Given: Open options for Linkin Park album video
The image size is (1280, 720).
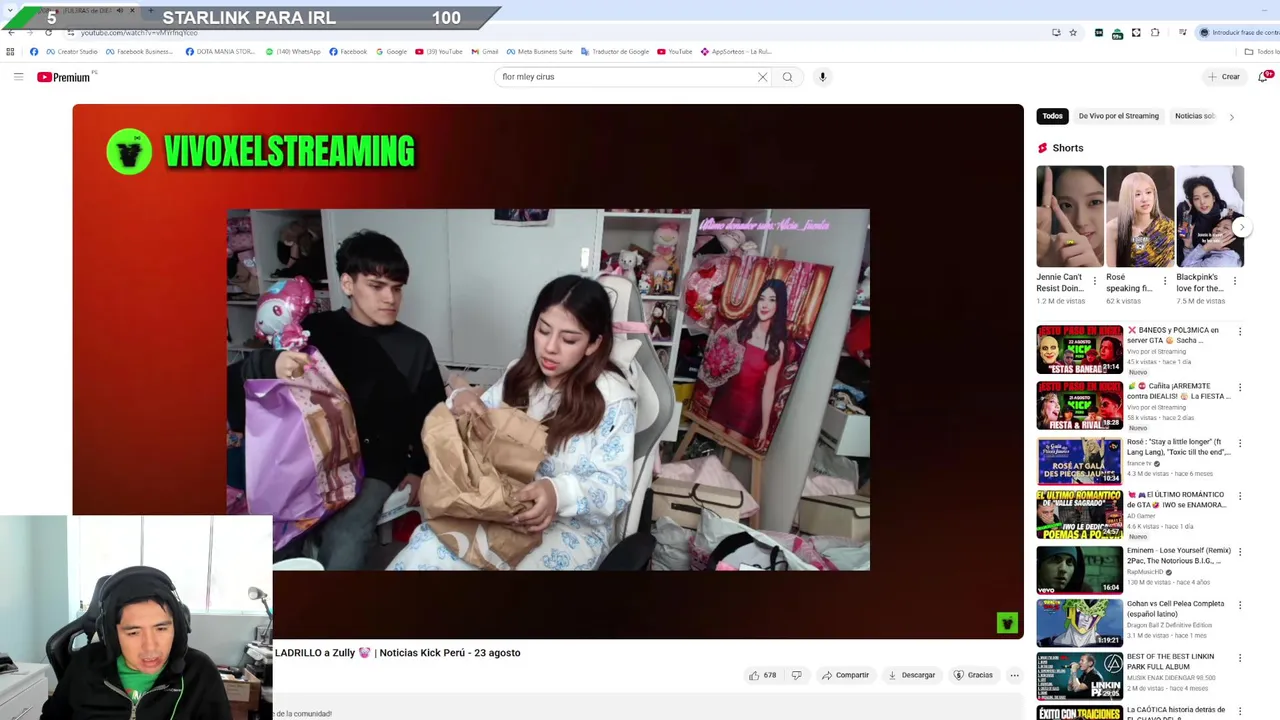Looking at the screenshot, I should coord(1240,658).
